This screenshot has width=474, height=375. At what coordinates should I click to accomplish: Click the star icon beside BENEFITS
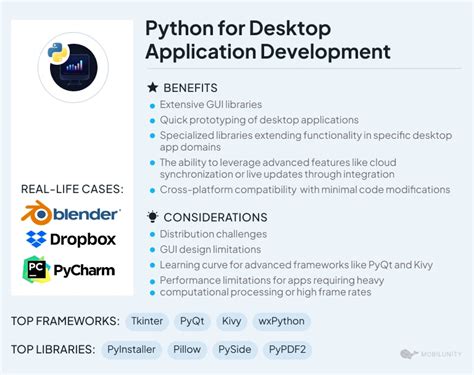[x=153, y=88]
